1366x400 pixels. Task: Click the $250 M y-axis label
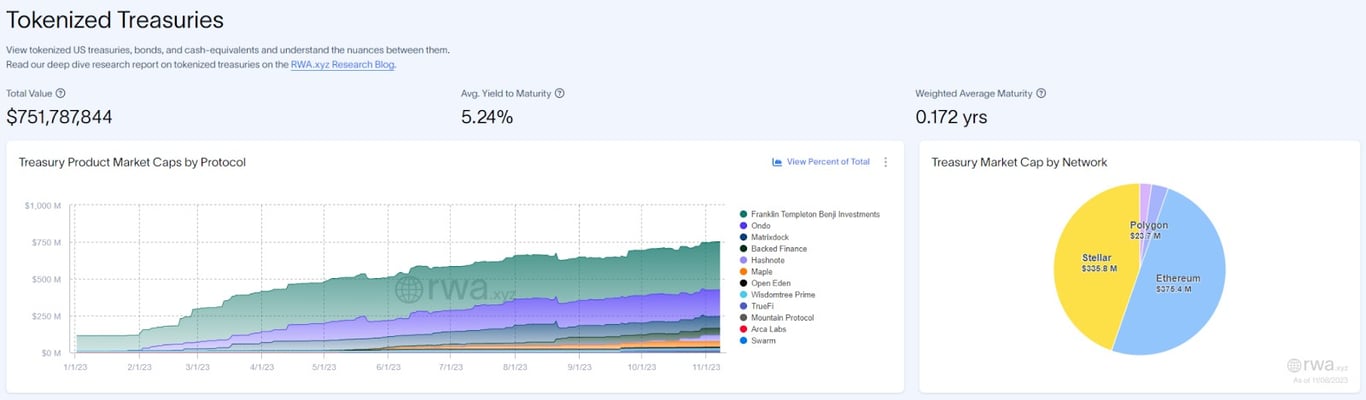point(46,316)
